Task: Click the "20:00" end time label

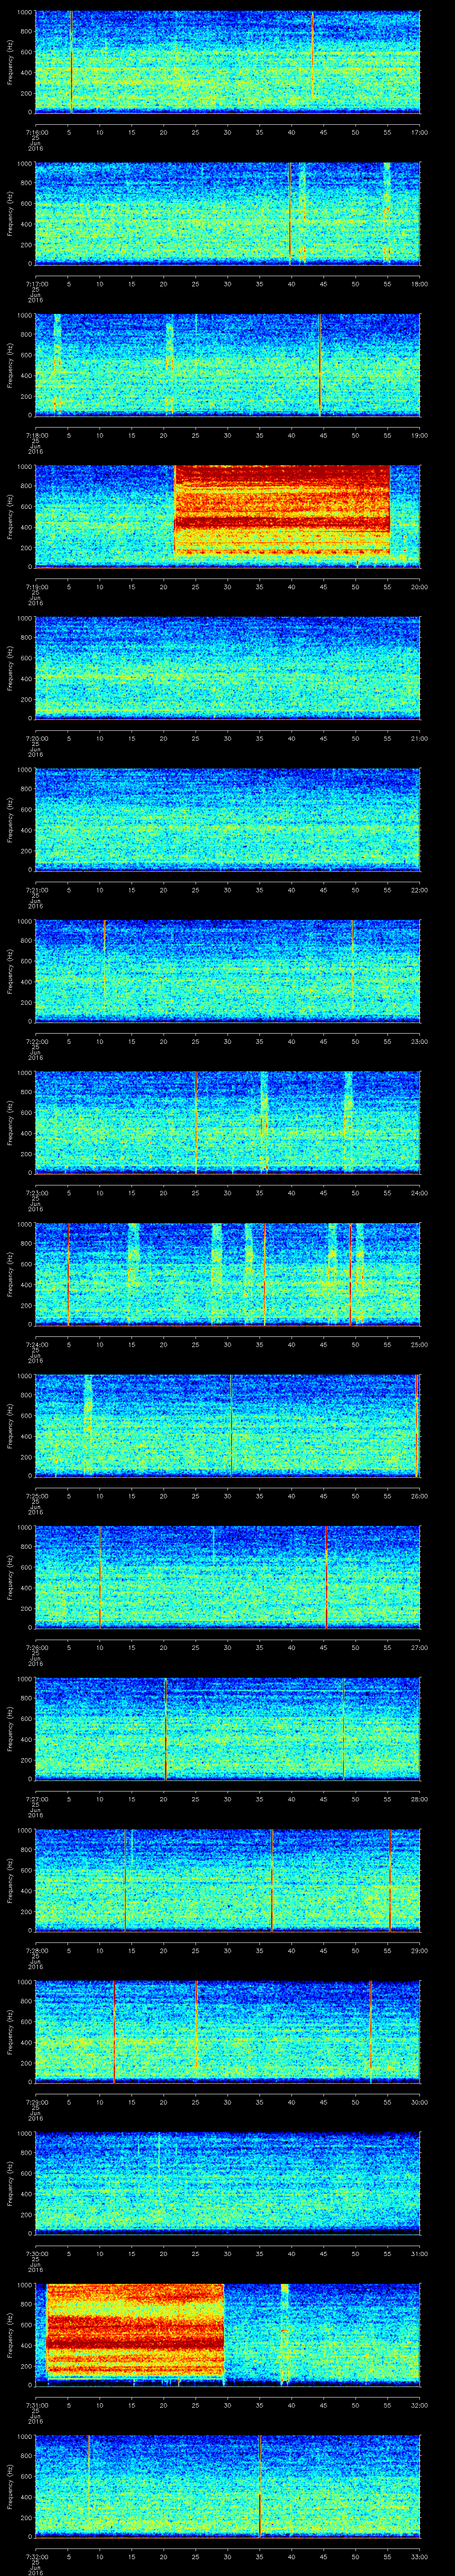Action: [x=419, y=587]
